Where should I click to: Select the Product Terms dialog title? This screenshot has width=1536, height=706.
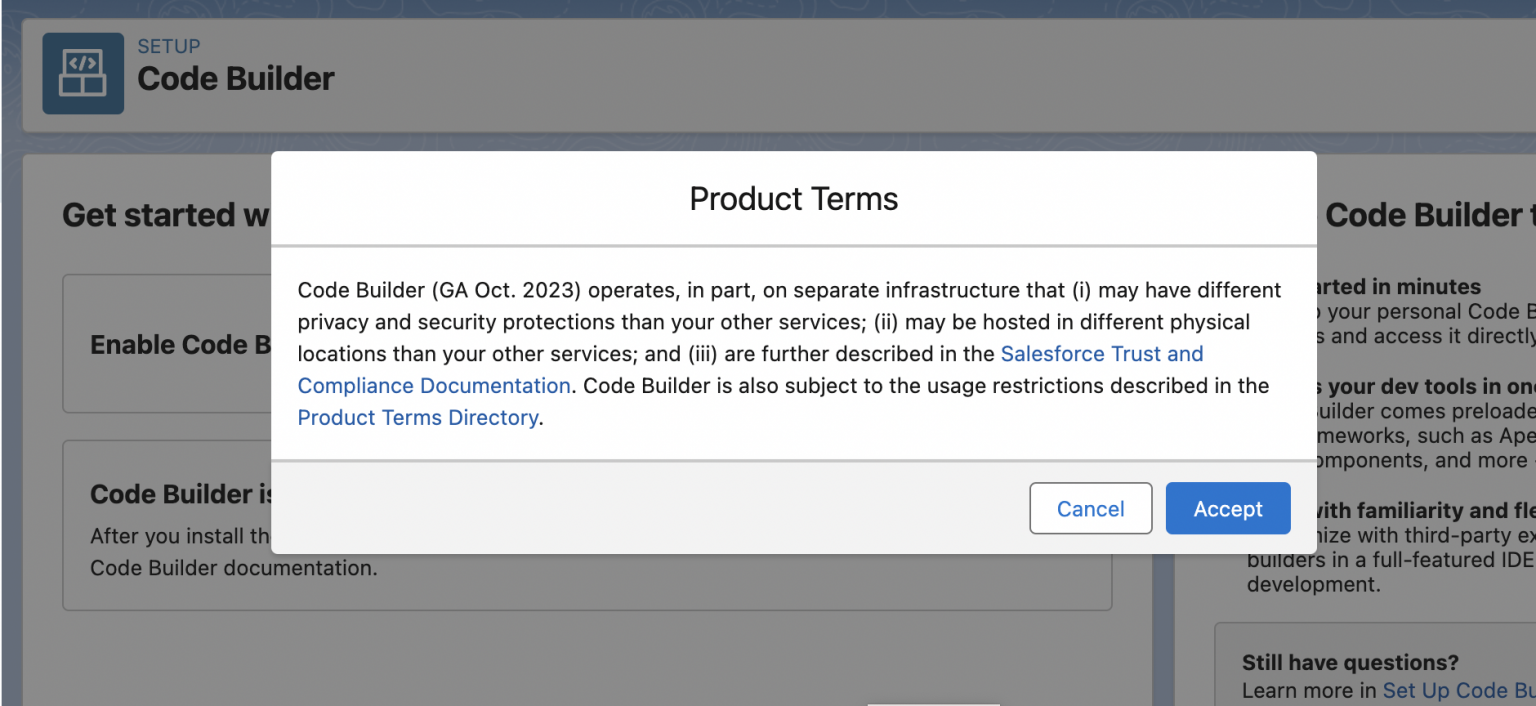(x=793, y=198)
